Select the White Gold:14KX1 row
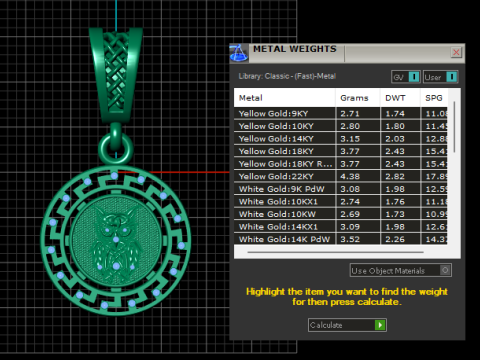480x360 pixels. 341,227
